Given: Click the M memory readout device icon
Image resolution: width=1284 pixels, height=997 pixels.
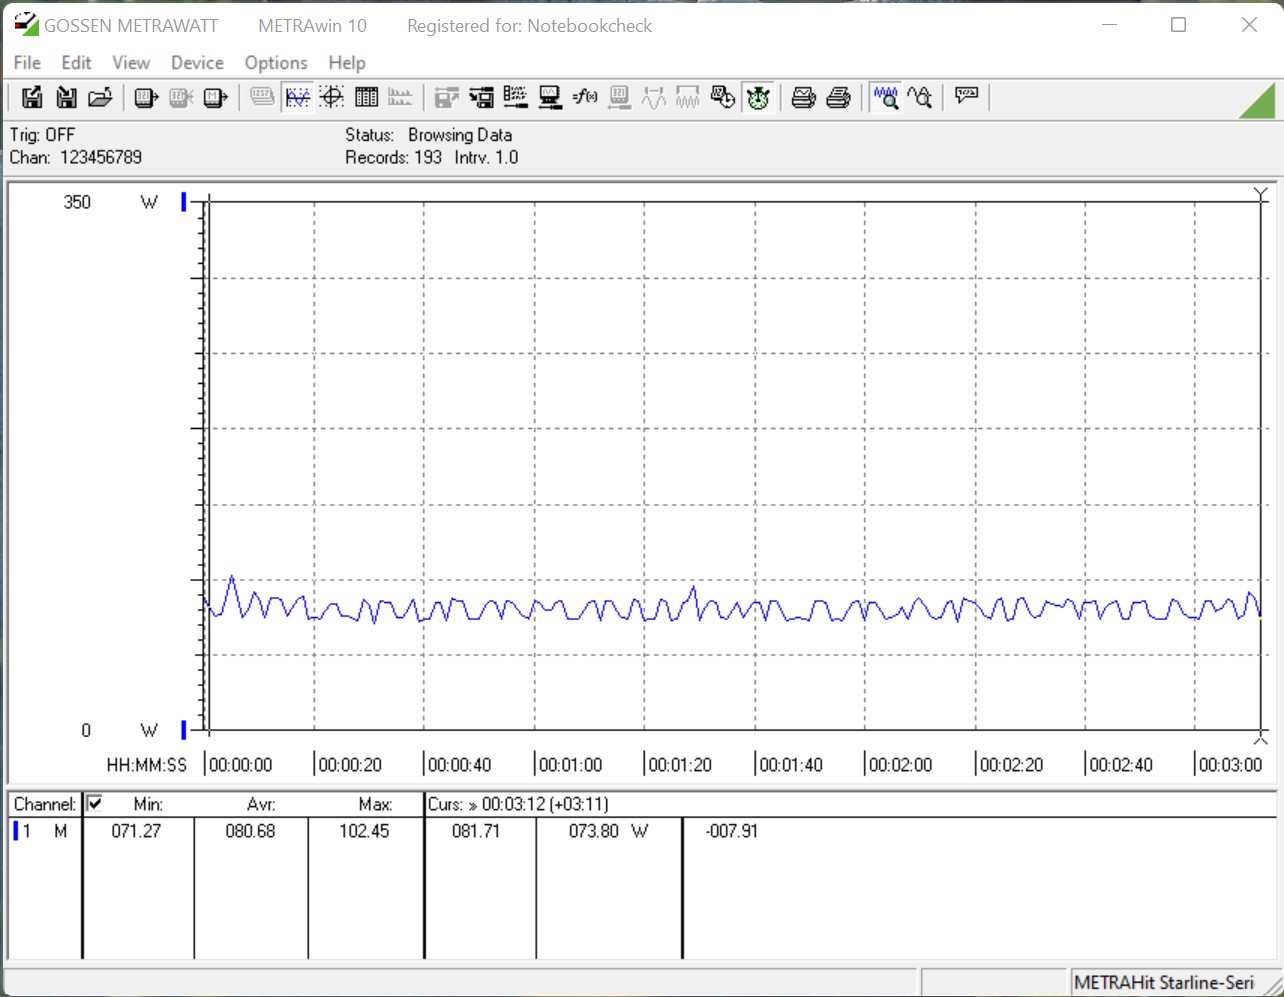Looking at the screenshot, I should pyautogui.click(x=215, y=97).
